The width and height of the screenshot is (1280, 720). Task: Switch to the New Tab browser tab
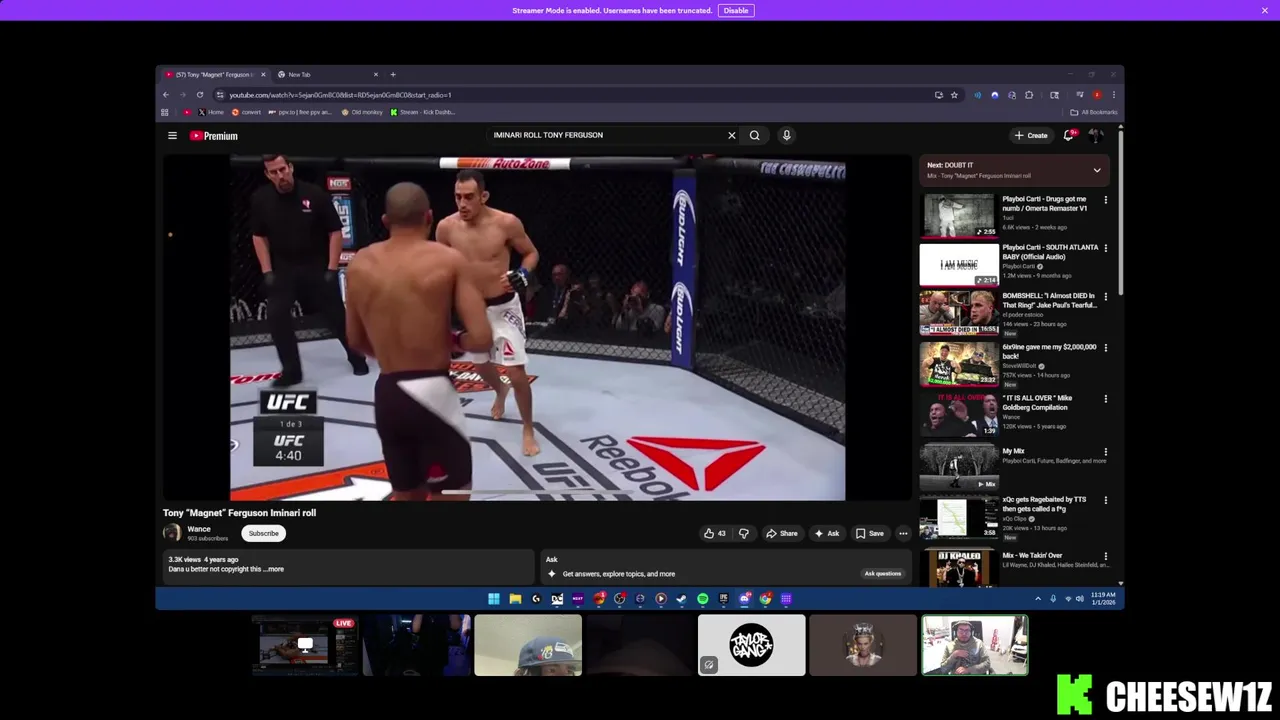click(x=328, y=74)
